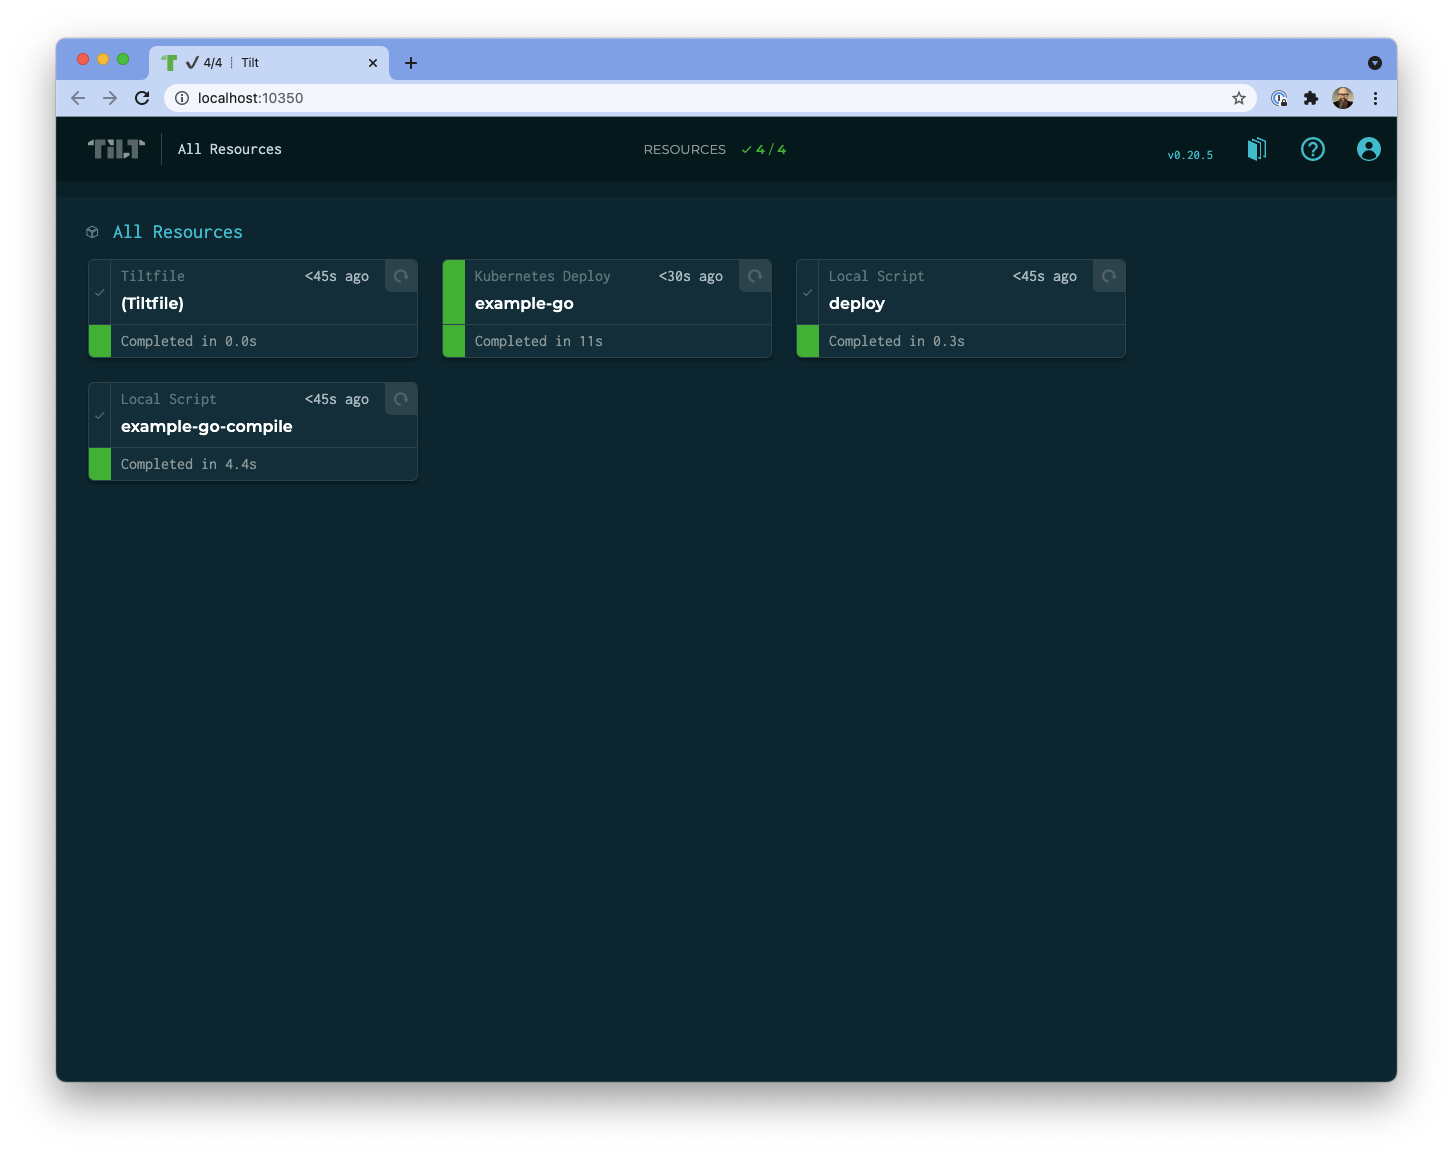Click the cube icon beside All Resources heading
The height and width of the screenshot is (1156, 1453).
92,232
